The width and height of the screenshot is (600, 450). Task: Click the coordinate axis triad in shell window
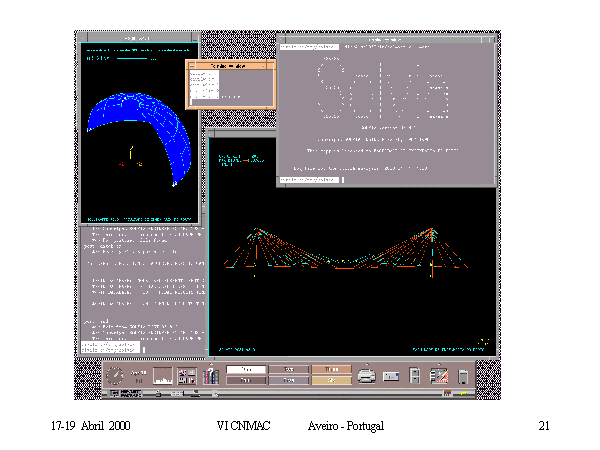(131, 158)
